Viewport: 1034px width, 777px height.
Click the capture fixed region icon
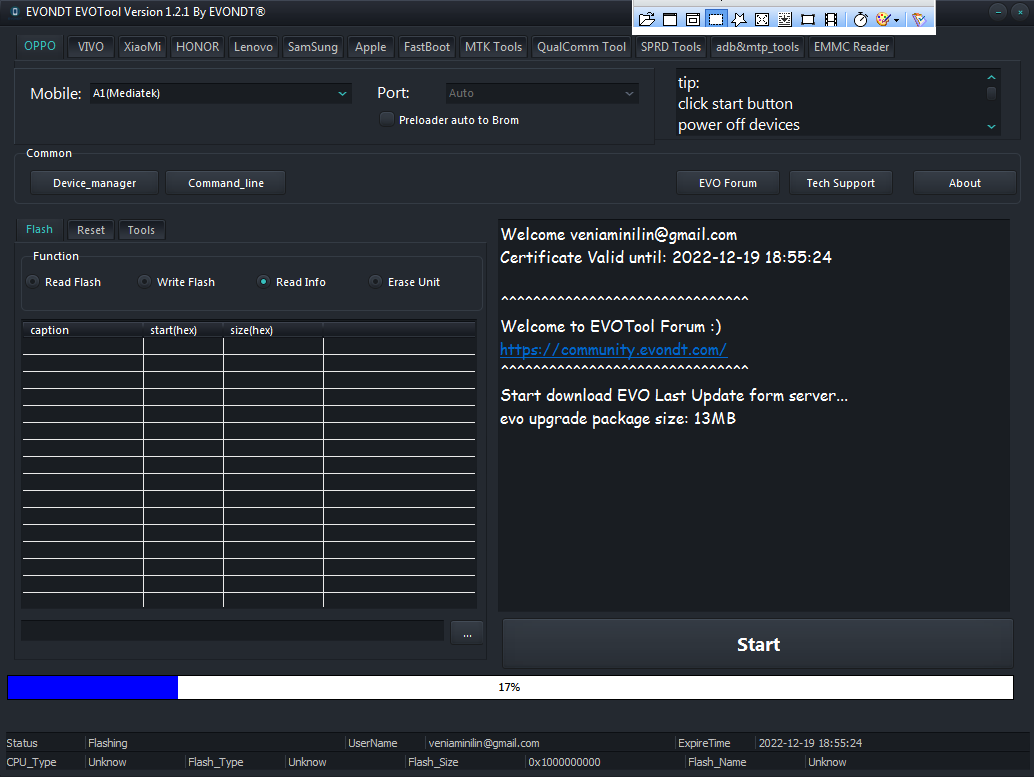tap(808, 19)
